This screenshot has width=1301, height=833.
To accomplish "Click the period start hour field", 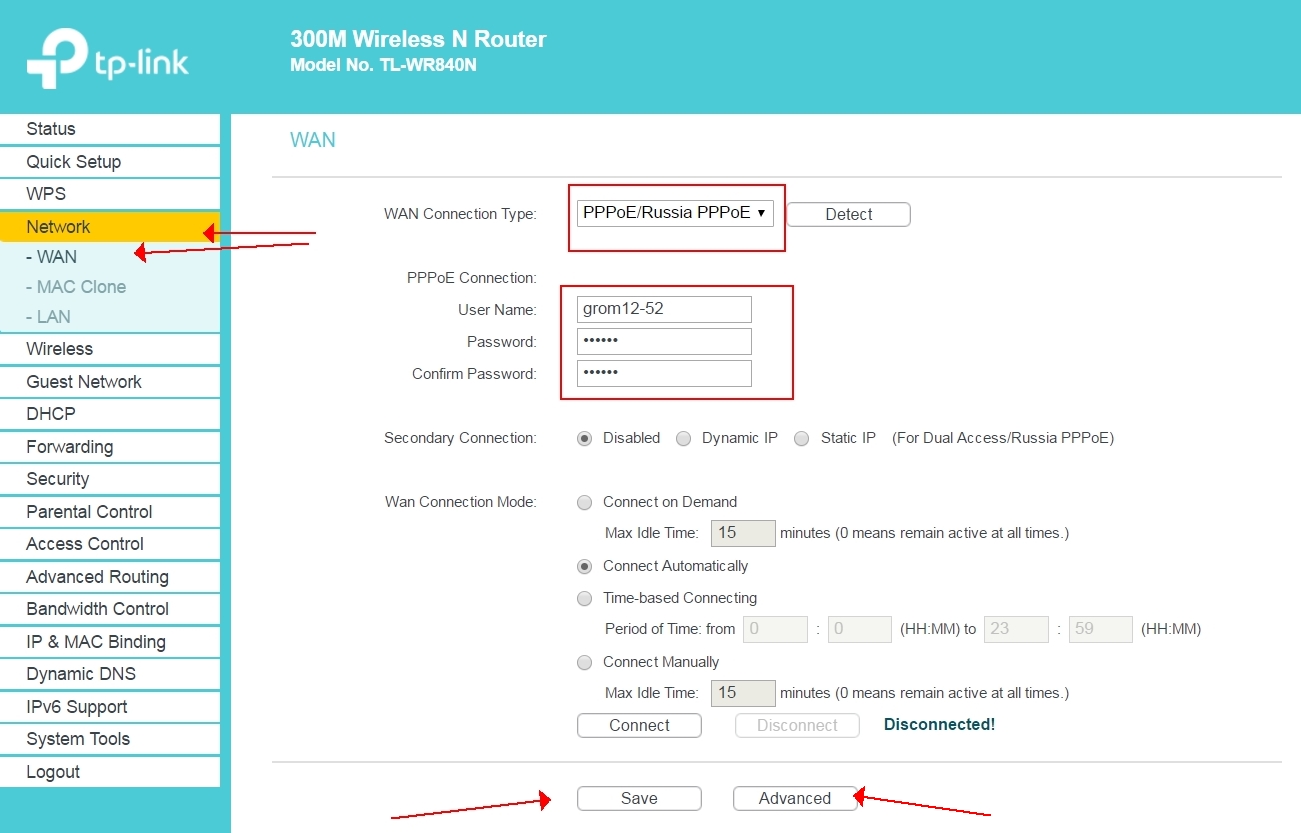I will (x=775, y=629).
